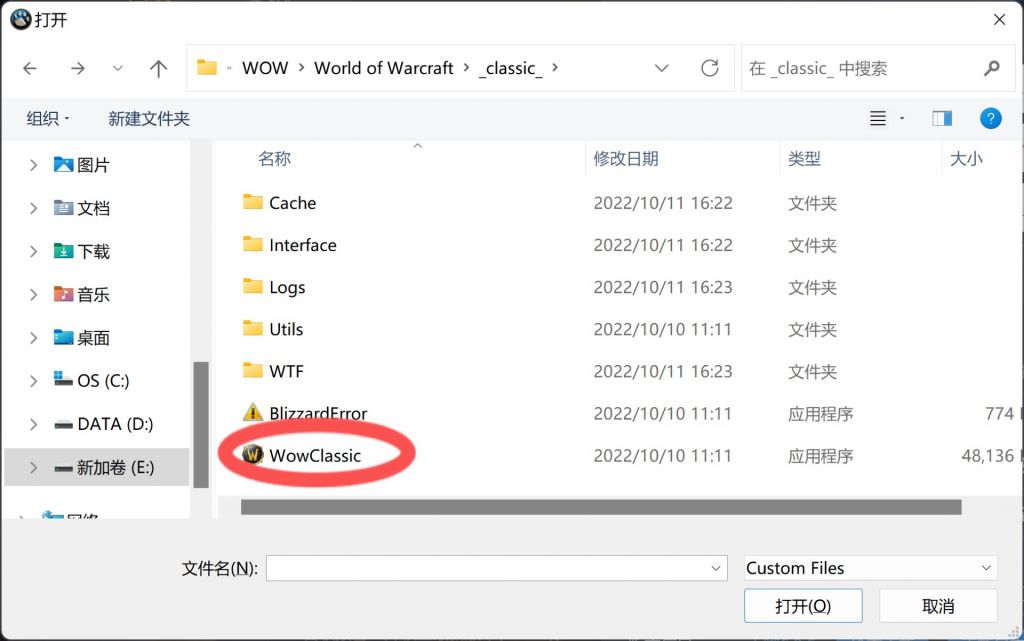Click the Logs date 2022/10/11 16:23
This screenshot has height=641, width=1024.
click(x=663, y=287)
